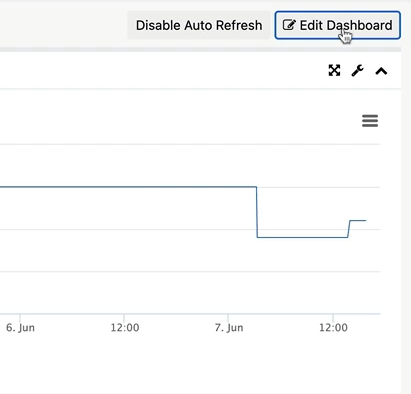411x394 pixels.
Task: Click the topmost horizontal gridline
Action: 190,144
